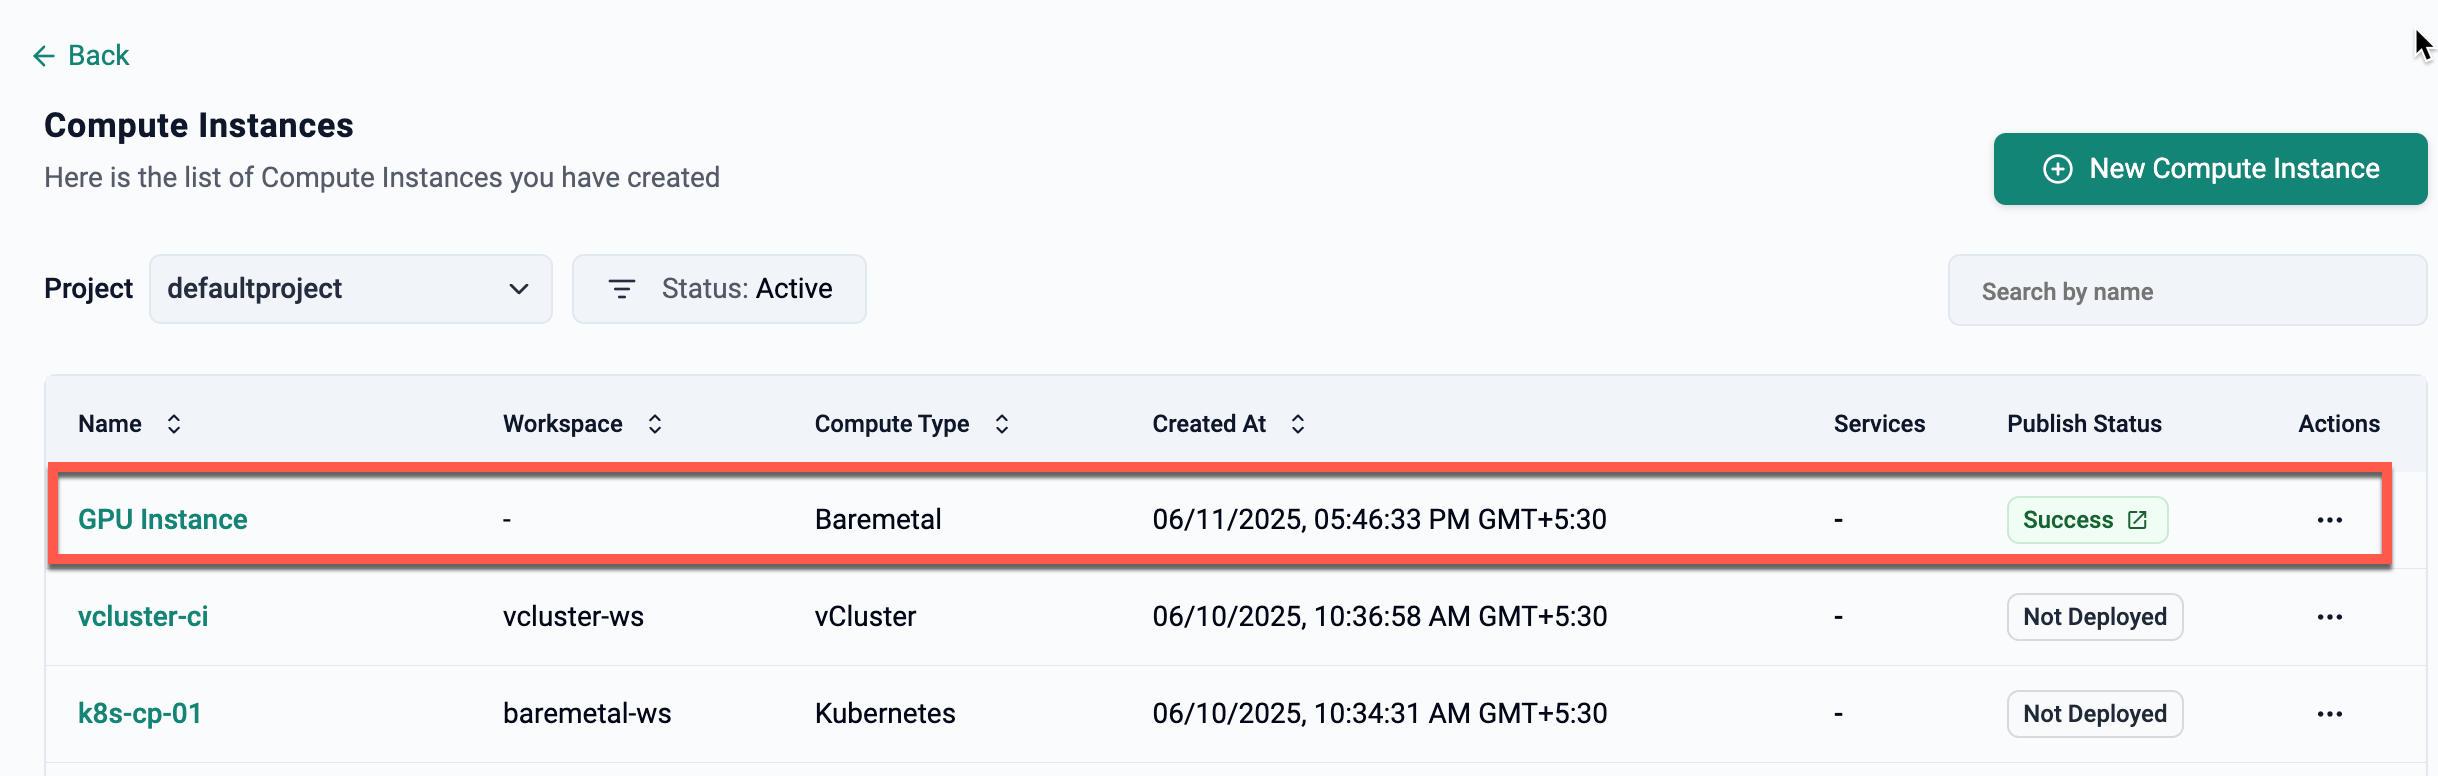
Task: Click external link icon in Success badge
Action: (x=2137, y=520)
